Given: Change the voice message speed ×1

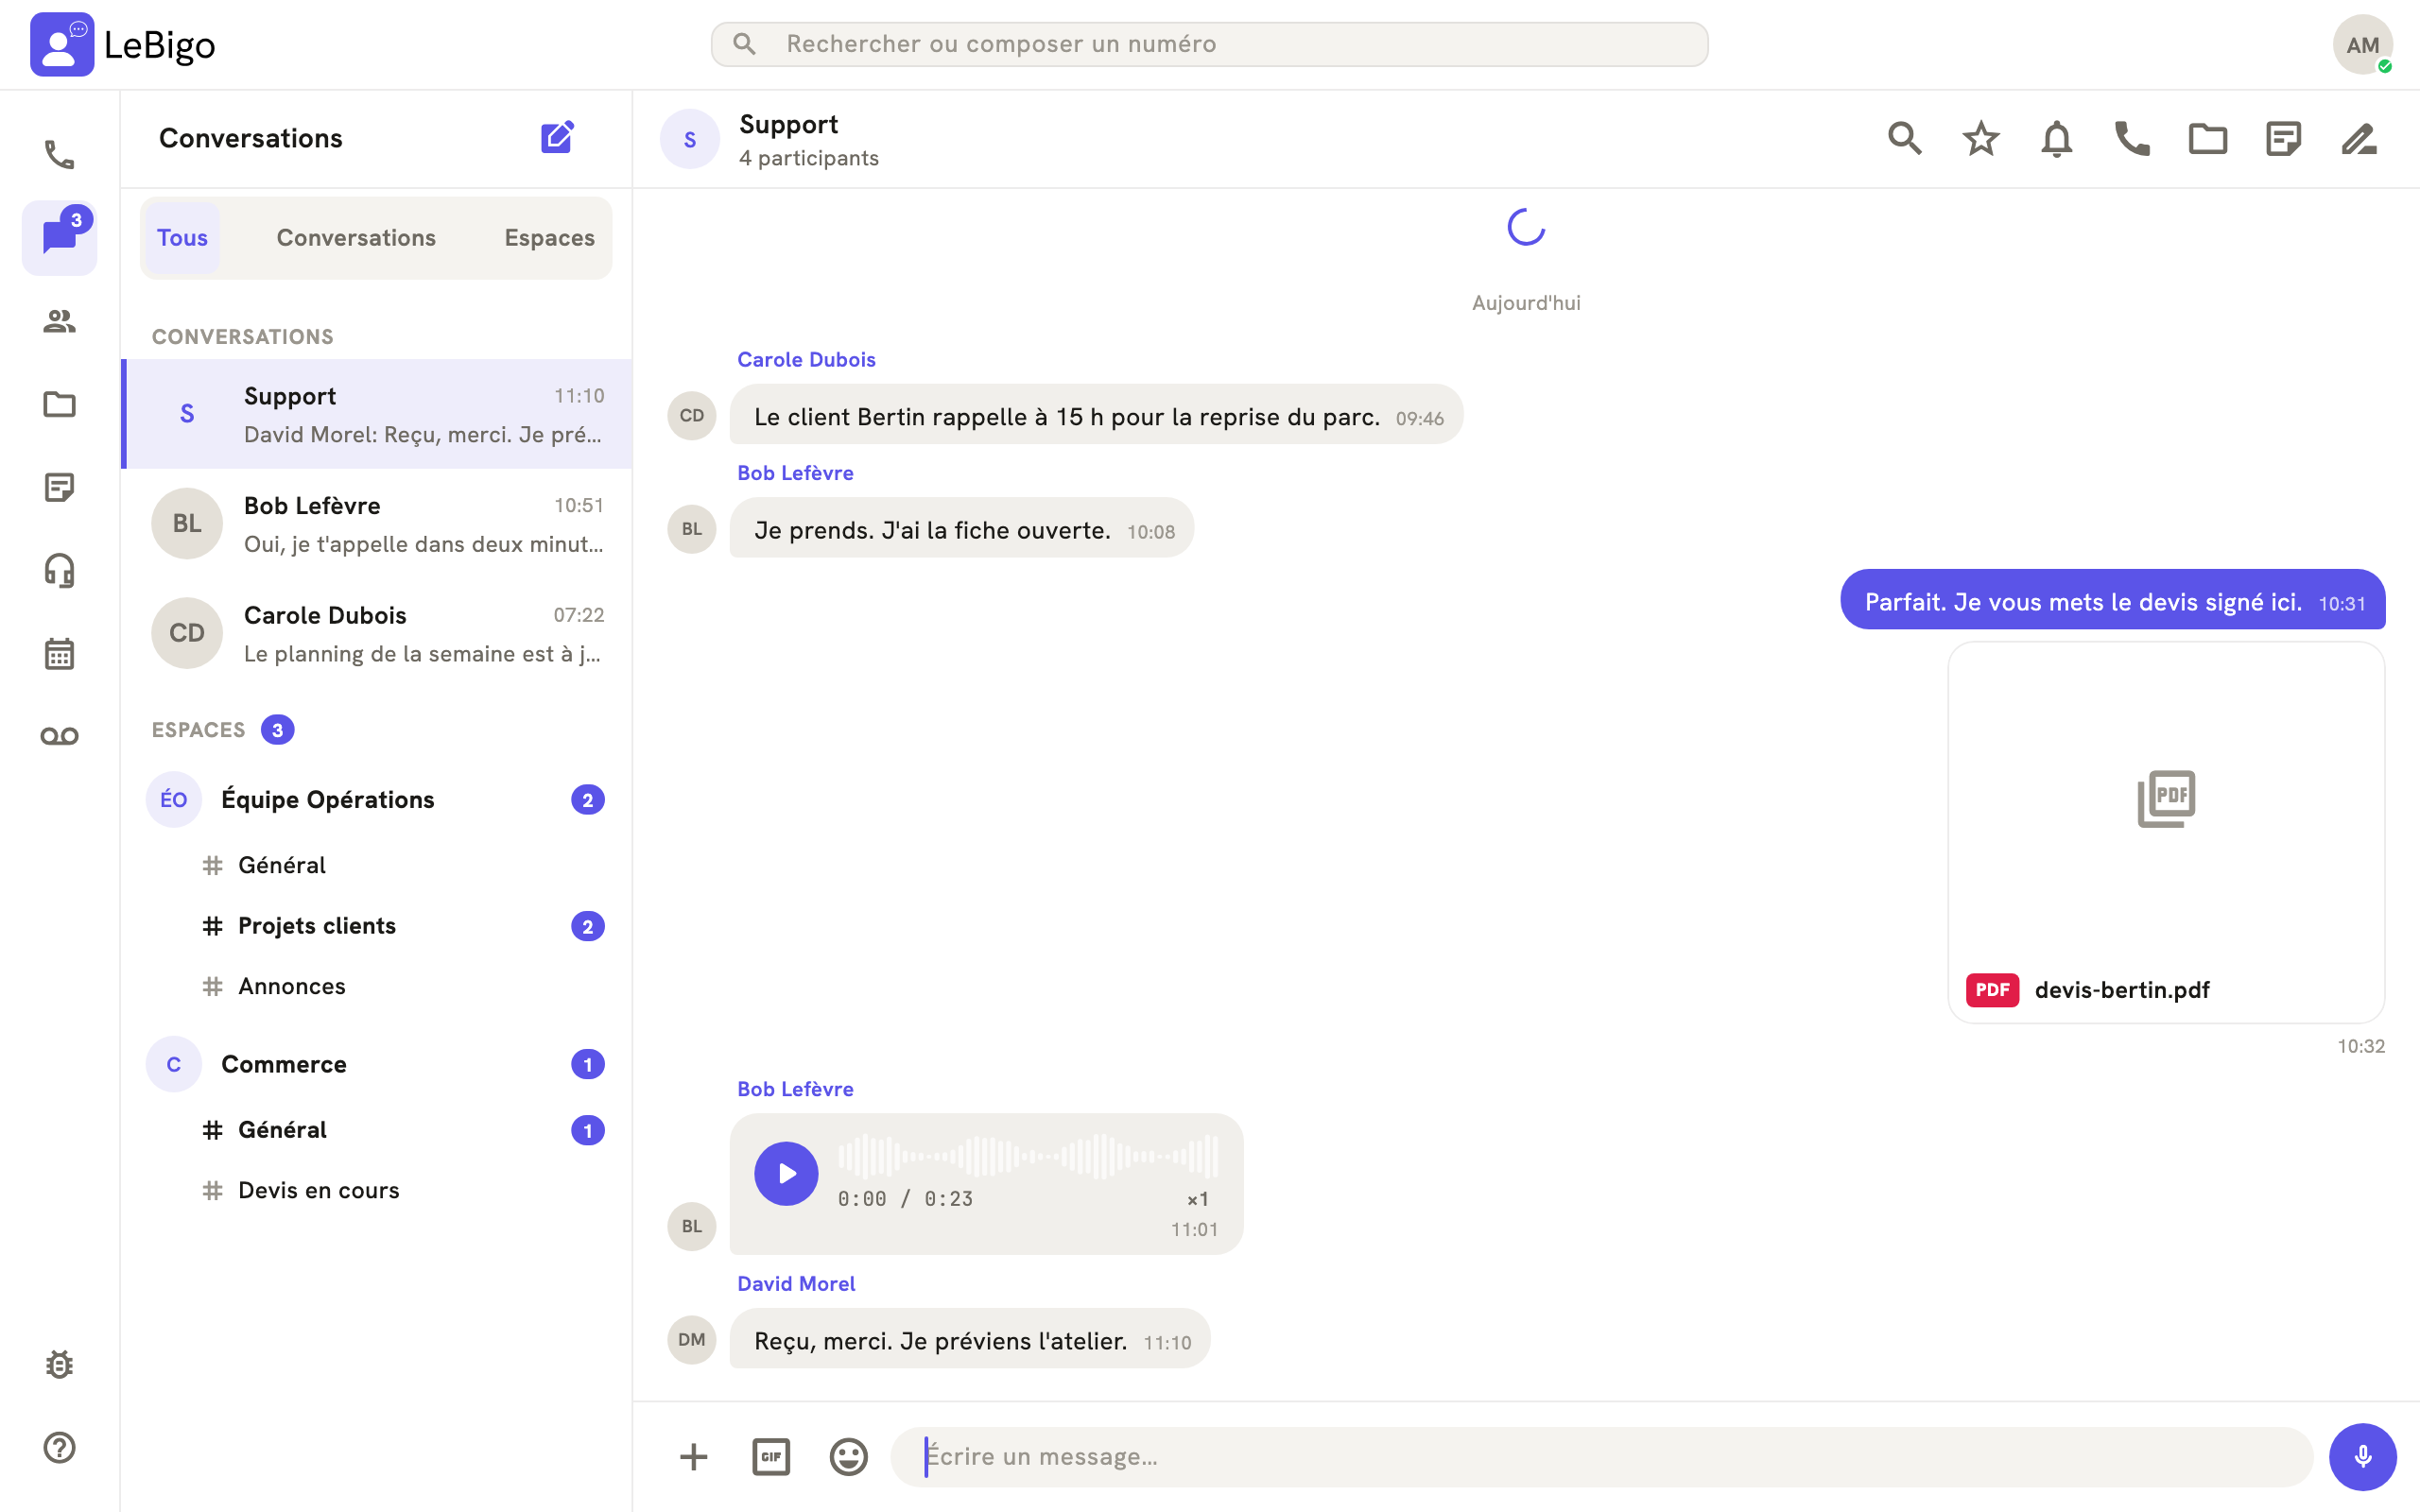Looking at the screenshot, I should tap(1197, 1199).
